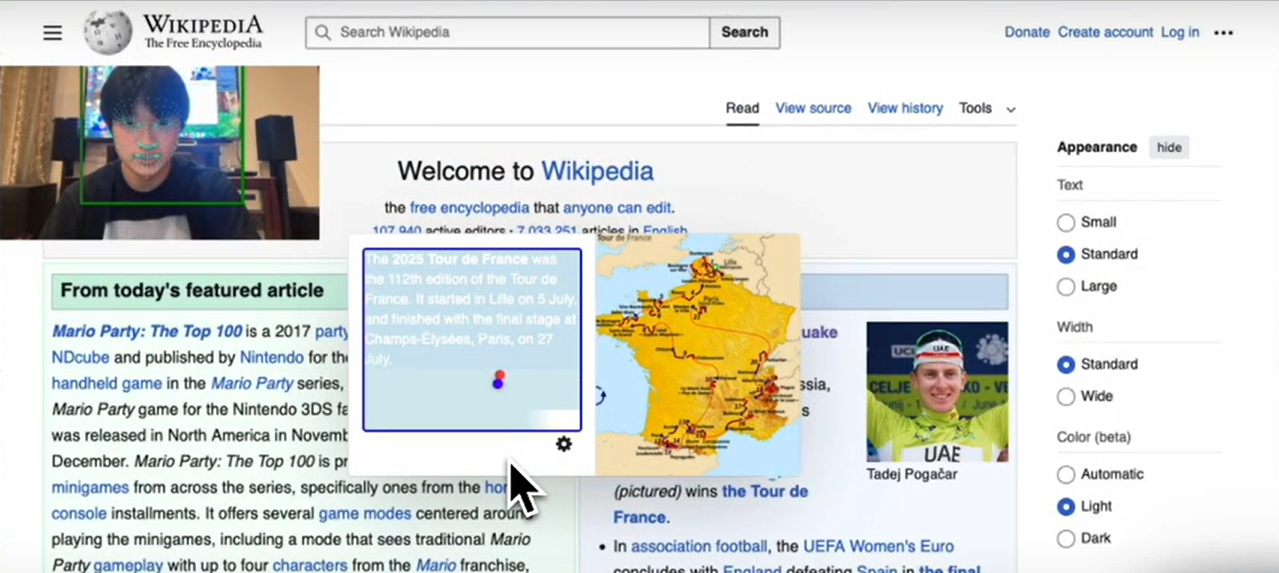Open the hamburger main menu

coord(52,33)
